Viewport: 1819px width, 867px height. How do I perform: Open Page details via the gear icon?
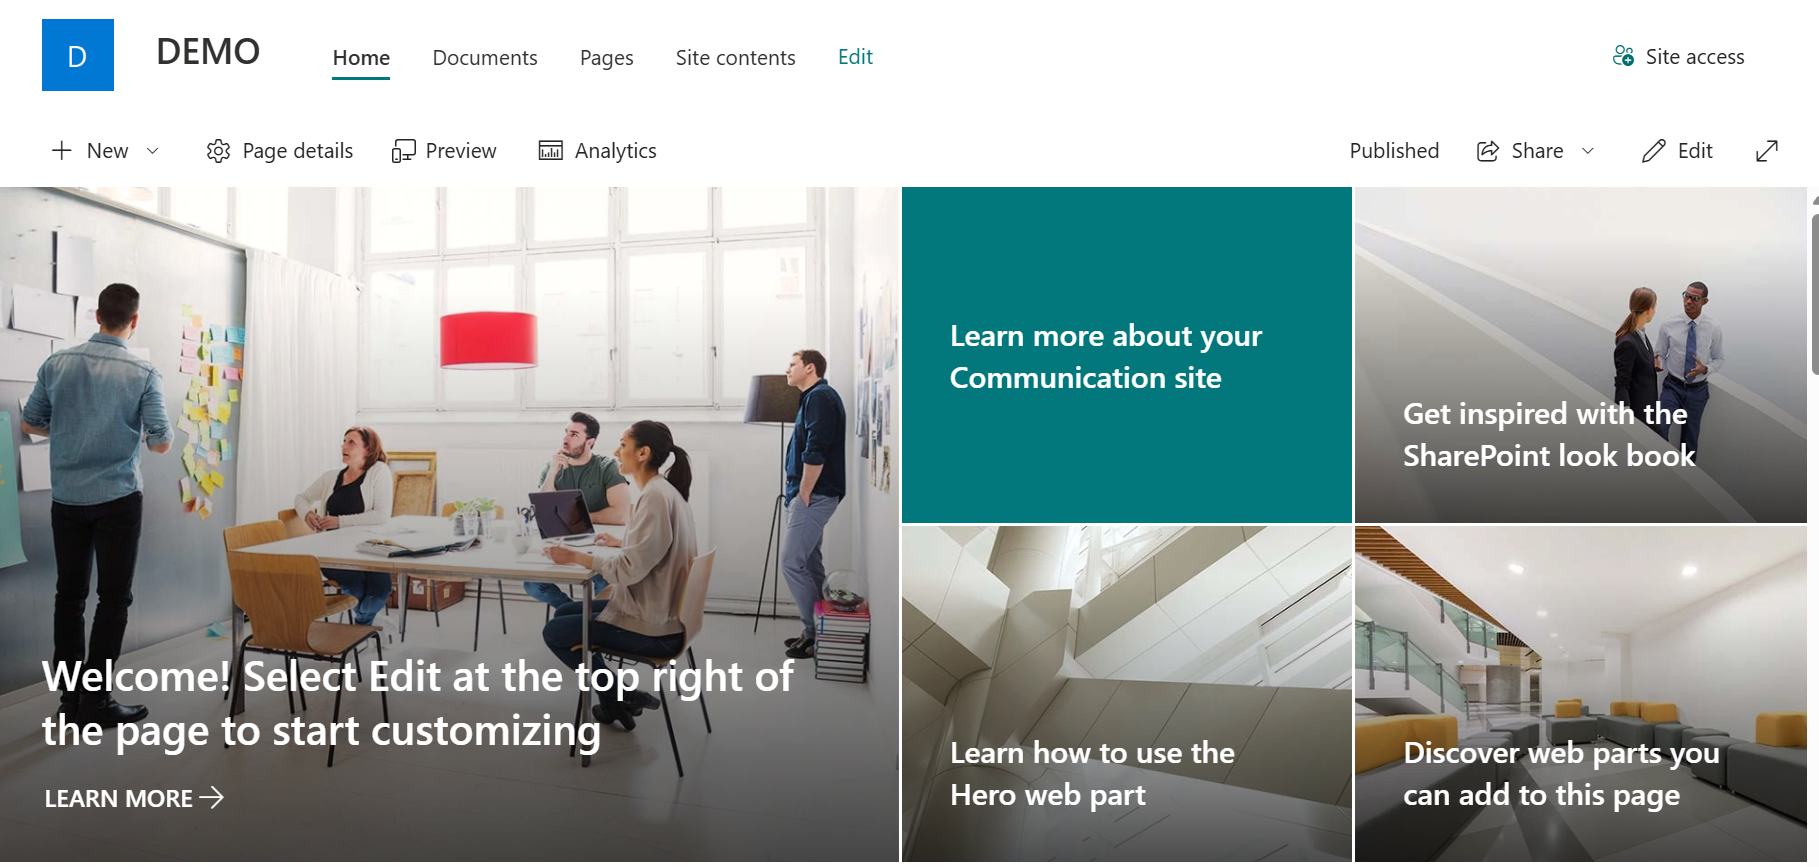pyautogui.click(x=218, y=151)
